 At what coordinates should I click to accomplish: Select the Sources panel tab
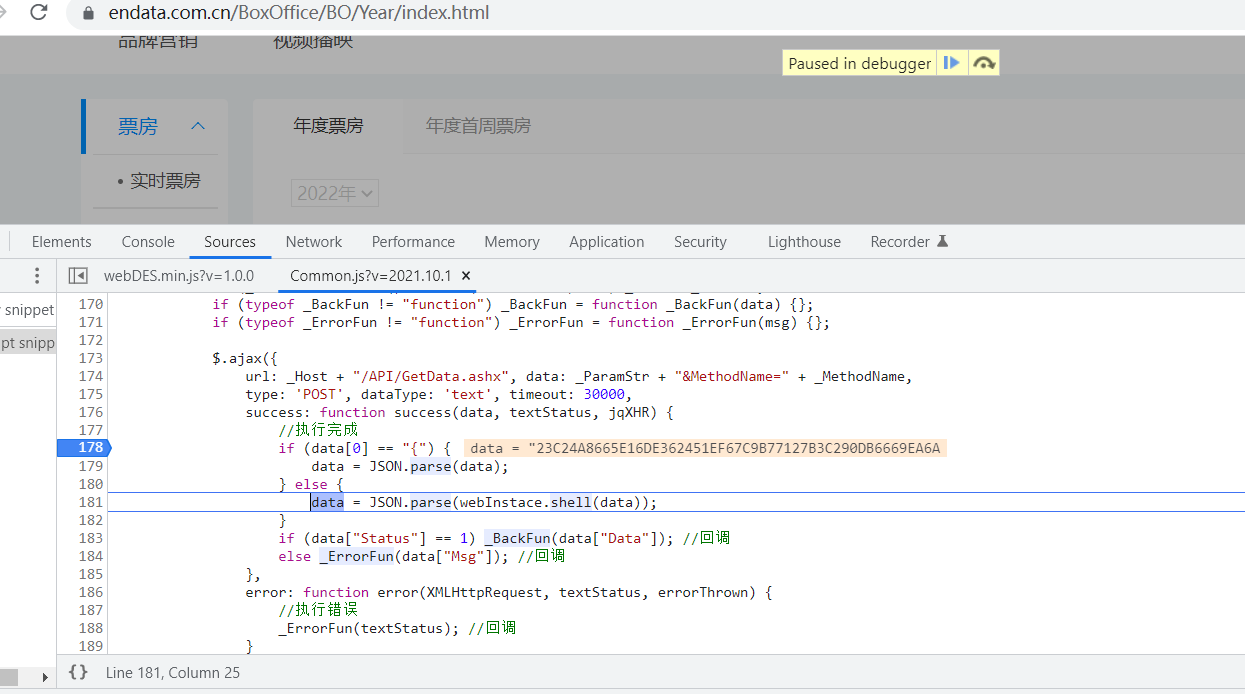tap(230, 242)
